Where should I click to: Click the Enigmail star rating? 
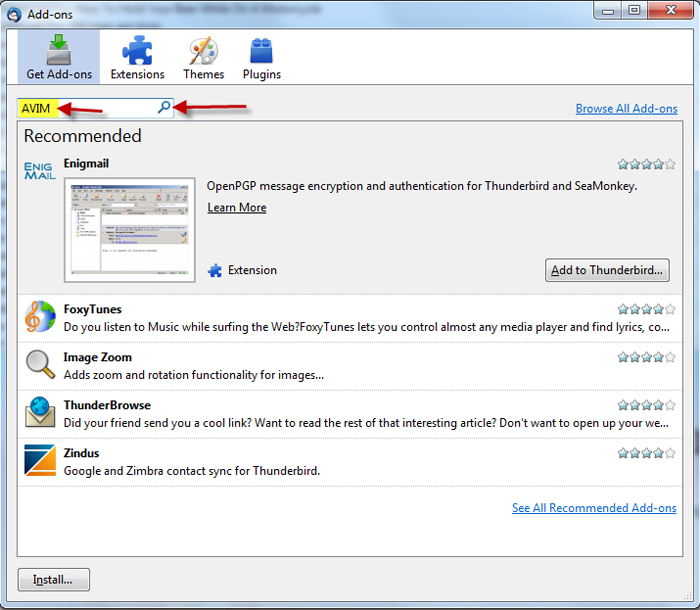coord(646,164)
